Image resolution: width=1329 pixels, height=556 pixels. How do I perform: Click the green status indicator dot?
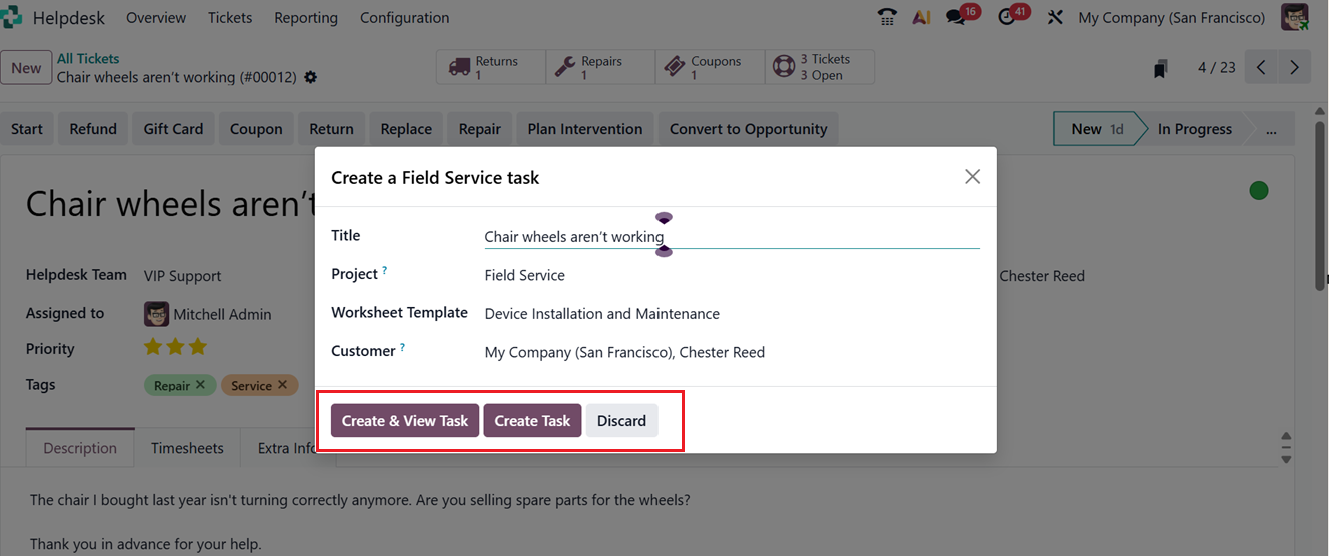click(x=1259, y=190)
